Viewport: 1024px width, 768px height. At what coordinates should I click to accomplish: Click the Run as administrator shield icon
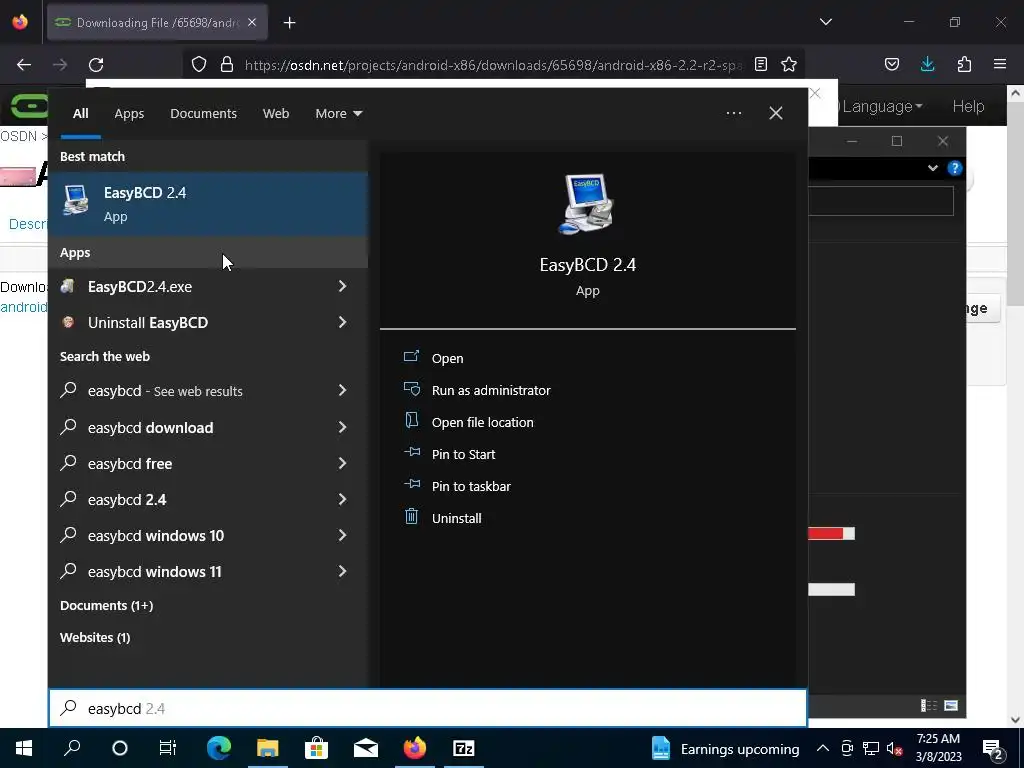click(411, 389)
